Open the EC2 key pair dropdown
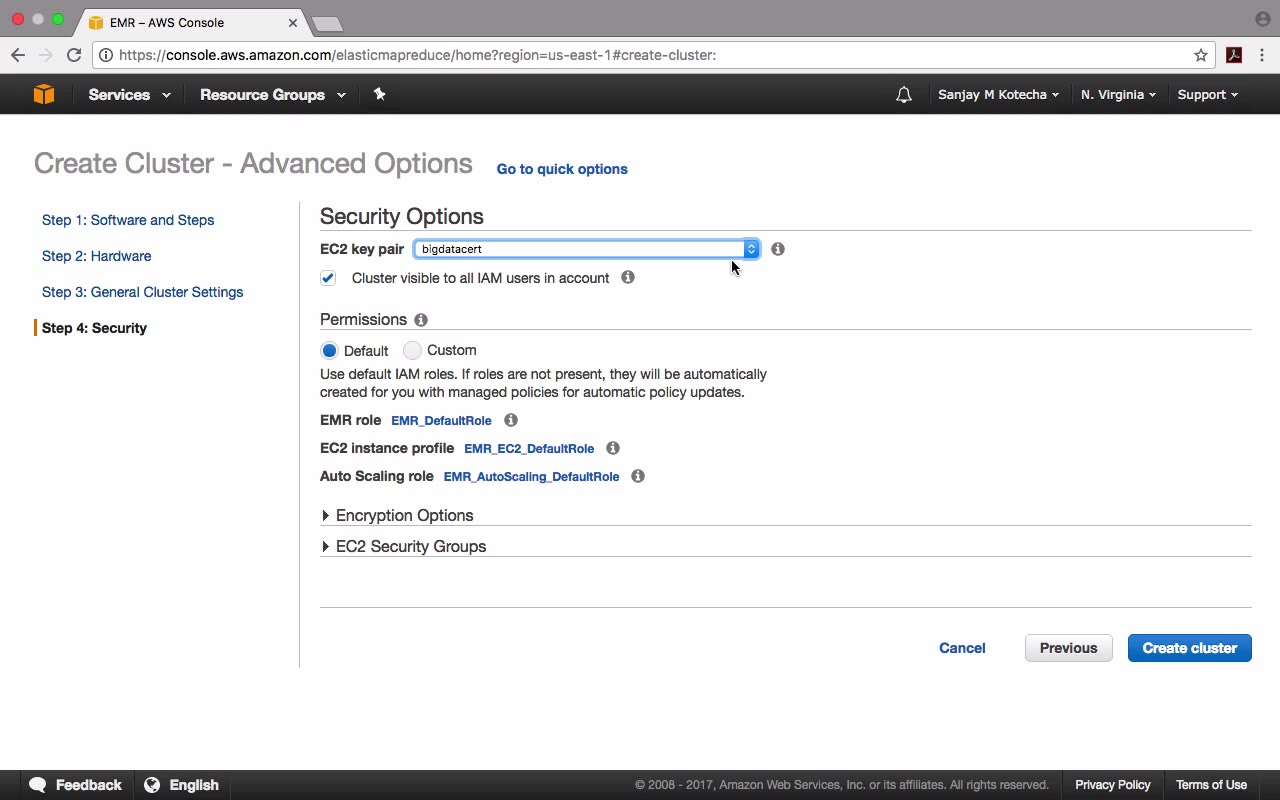This screenshot has height=800, width=1280. click(587, 249)
